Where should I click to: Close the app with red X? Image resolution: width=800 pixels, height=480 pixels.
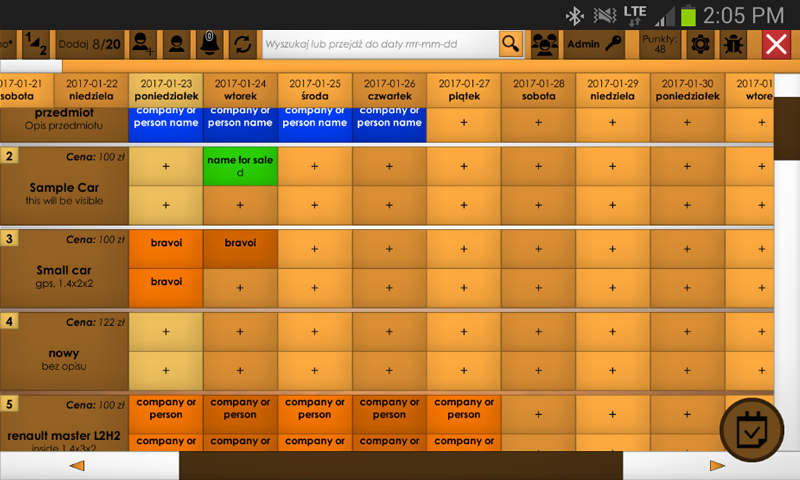pos(776,44)
